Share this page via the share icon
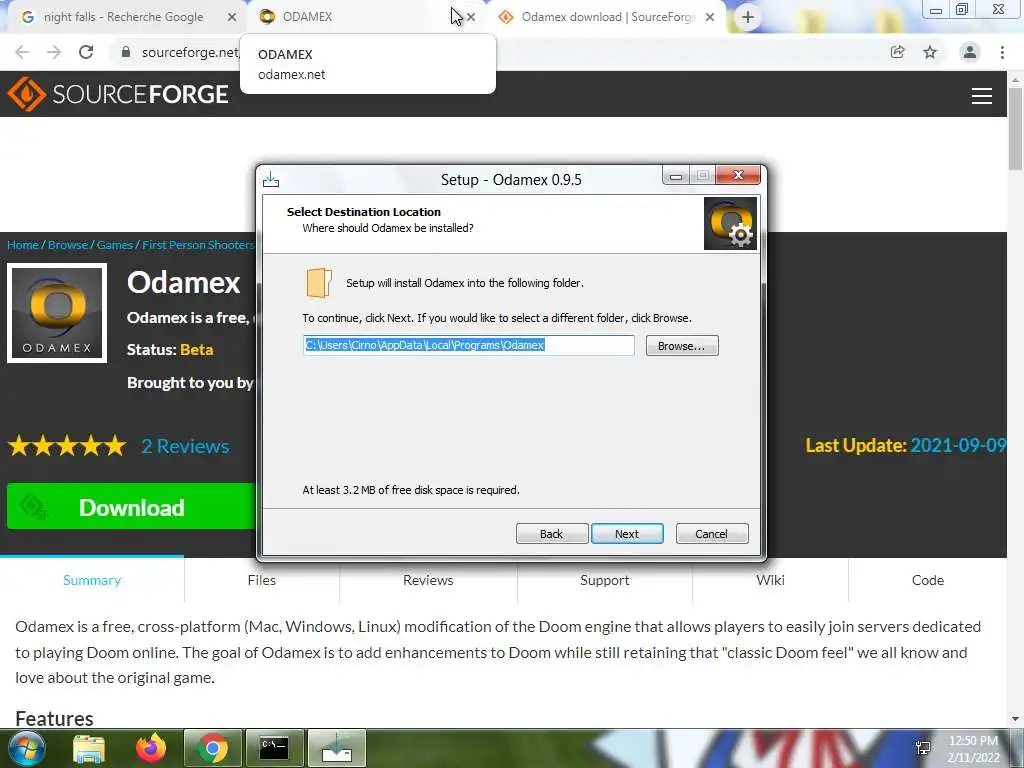Viewport: 1024px width, 768px height. pyautogui.click(x=897, y=52)
